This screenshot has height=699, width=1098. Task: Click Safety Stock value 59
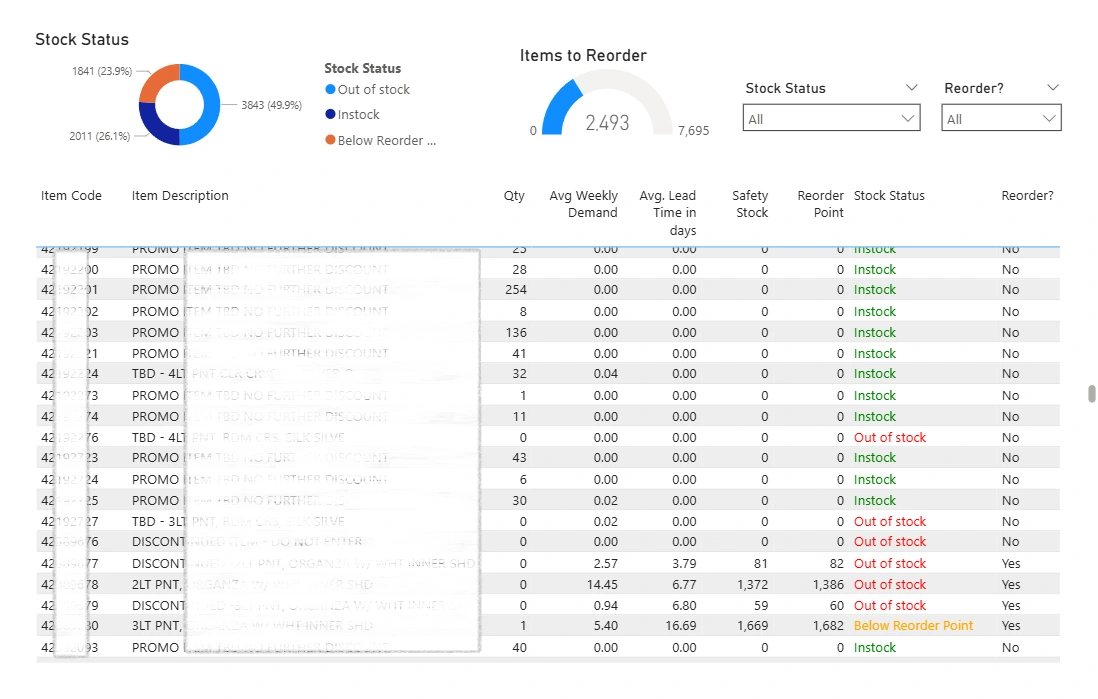click(761, 605)
